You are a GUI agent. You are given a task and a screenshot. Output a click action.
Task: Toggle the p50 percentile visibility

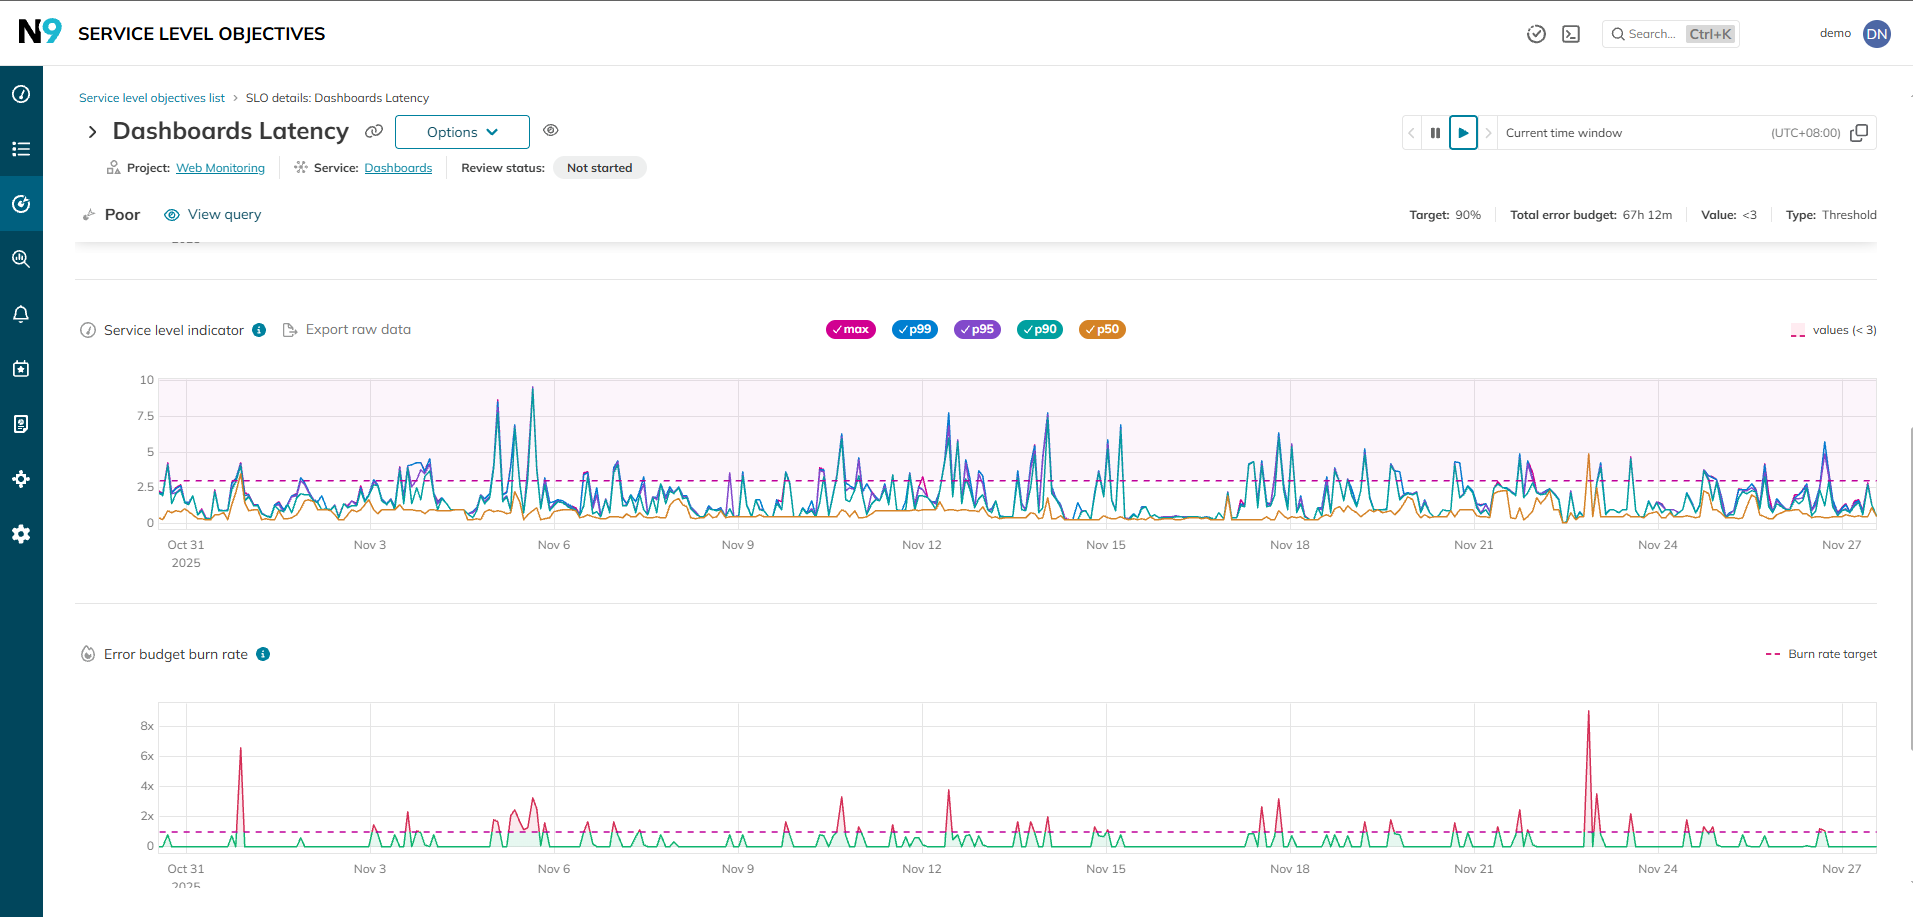(x=1101, y=329)
